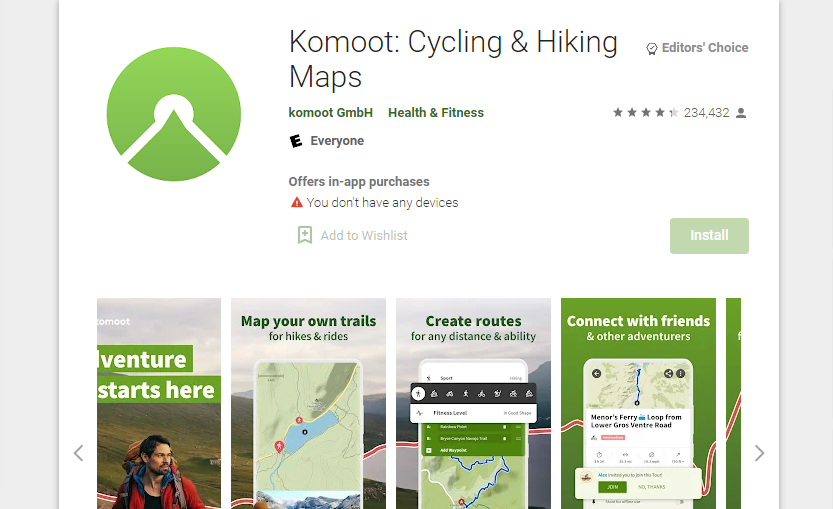Viewport: 833px width, 509px height.
Task: Open the 'adventure starts here' screenshot
Action: [159, 403]
